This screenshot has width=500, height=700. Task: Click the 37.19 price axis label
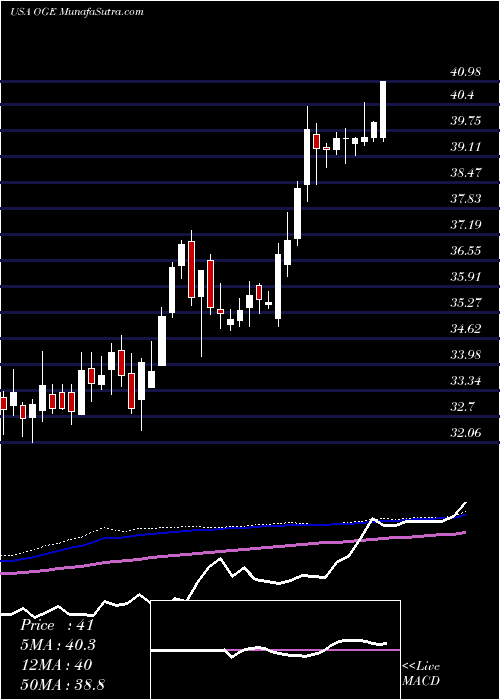[465, 224]
